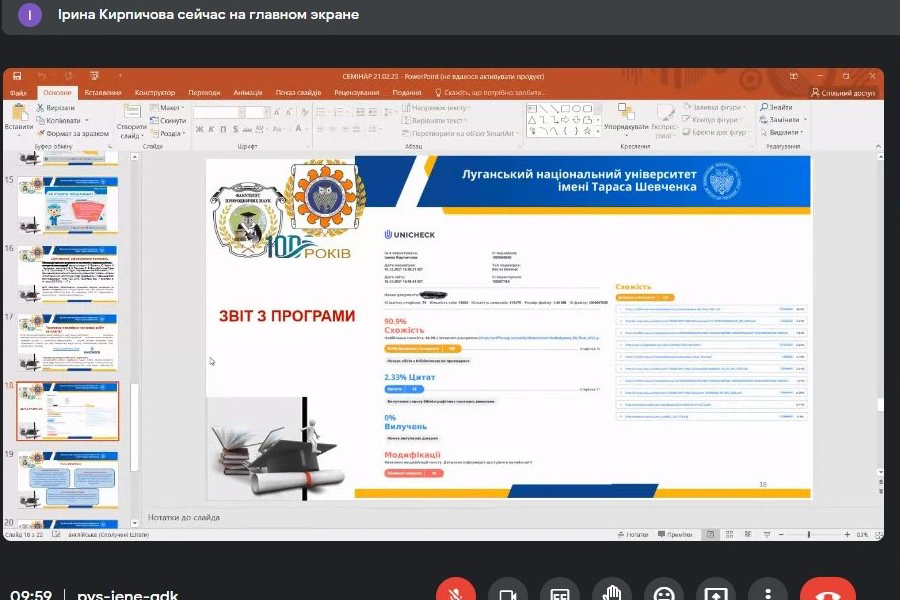
Task: Open the Файл tab
Action: (x=18, y=92)
